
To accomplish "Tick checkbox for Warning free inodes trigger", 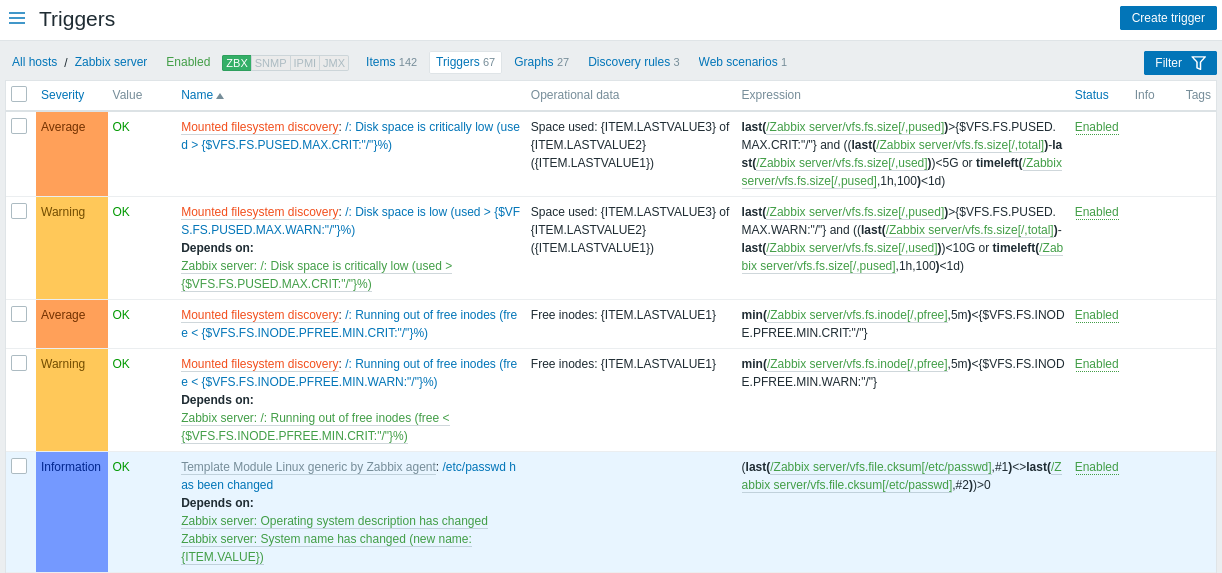I will 19,363.
